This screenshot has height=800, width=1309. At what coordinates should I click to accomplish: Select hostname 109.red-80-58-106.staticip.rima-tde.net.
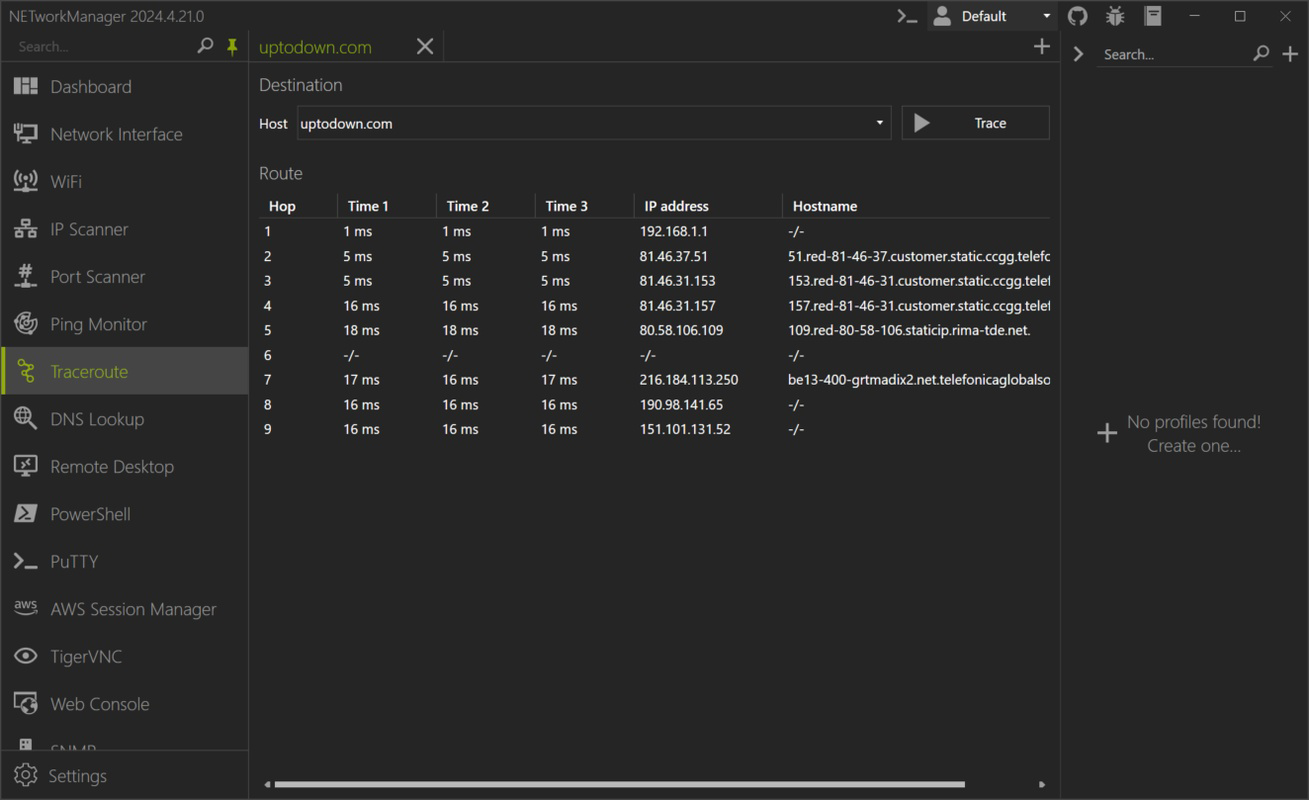[909, 330]
